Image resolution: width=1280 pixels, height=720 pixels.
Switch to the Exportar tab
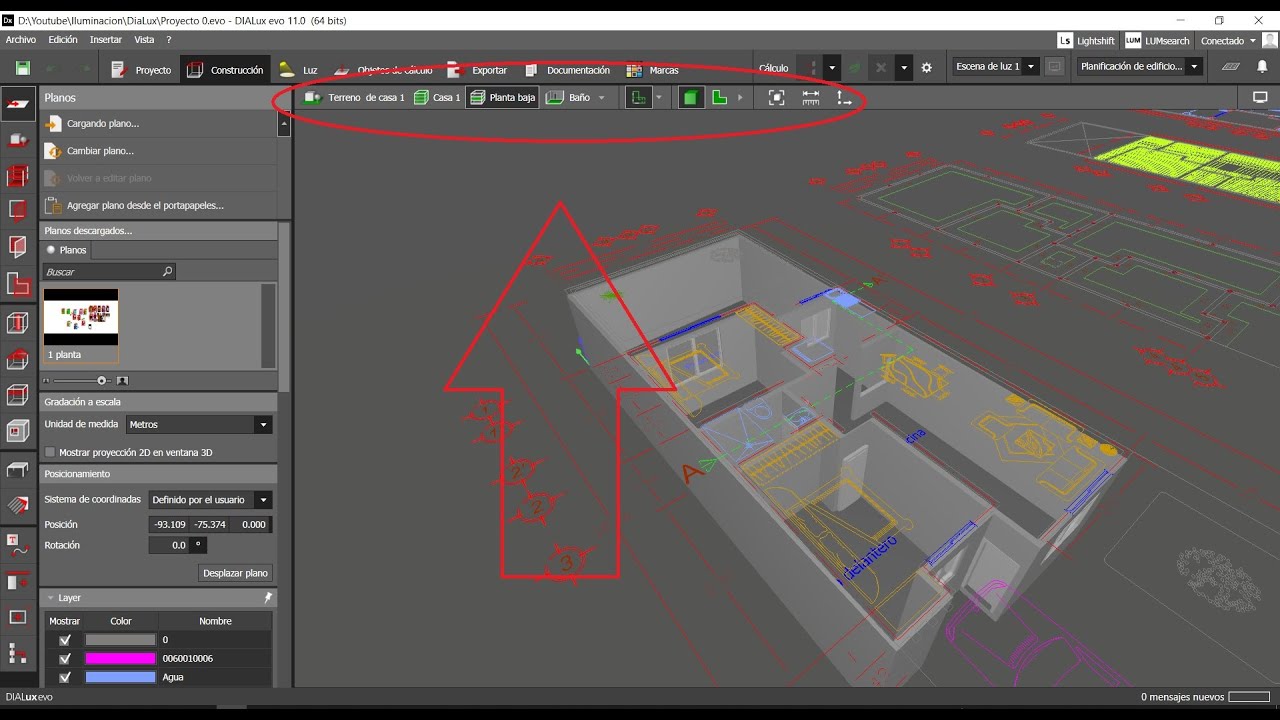pyautogui.click(x=478, y=70)
